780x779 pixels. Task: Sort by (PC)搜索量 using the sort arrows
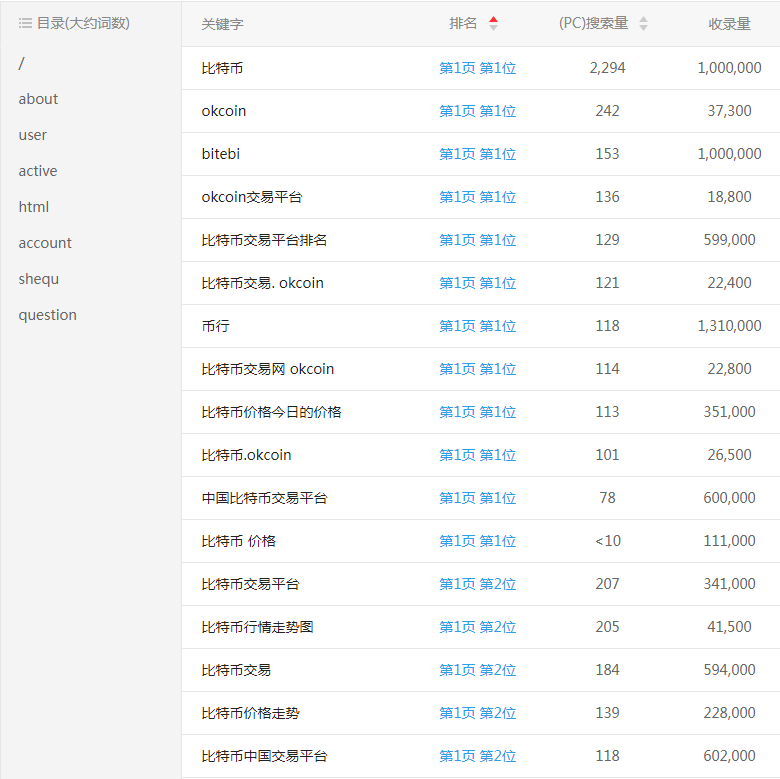click(x=643, y=24)
